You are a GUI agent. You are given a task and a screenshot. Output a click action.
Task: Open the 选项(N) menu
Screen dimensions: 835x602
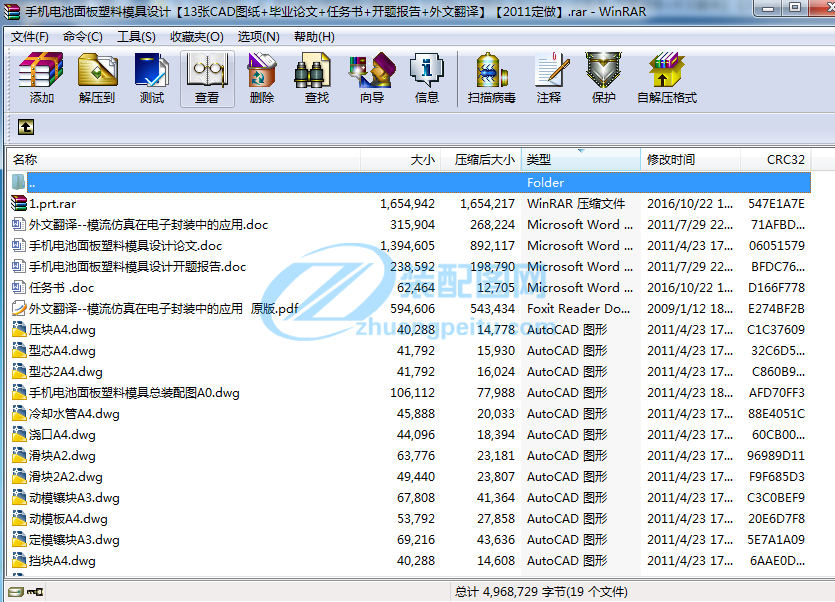point(258,37)
